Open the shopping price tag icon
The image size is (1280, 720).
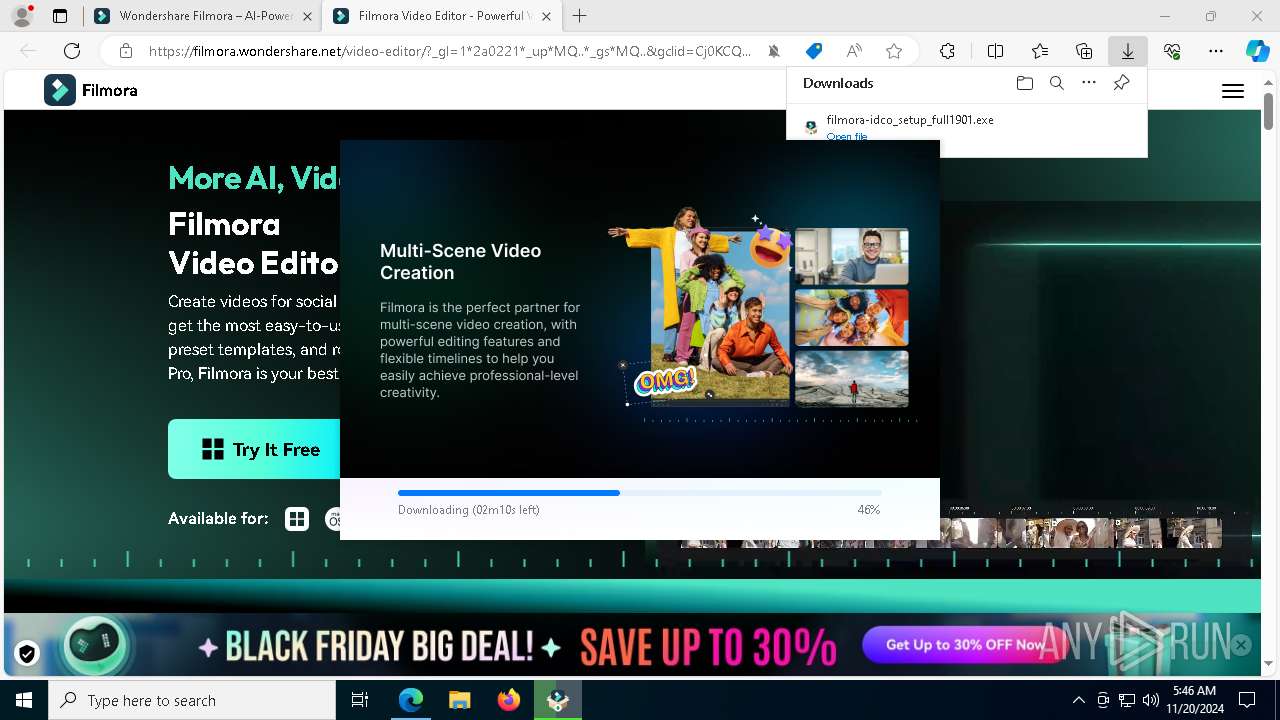[x=814, y=51]
